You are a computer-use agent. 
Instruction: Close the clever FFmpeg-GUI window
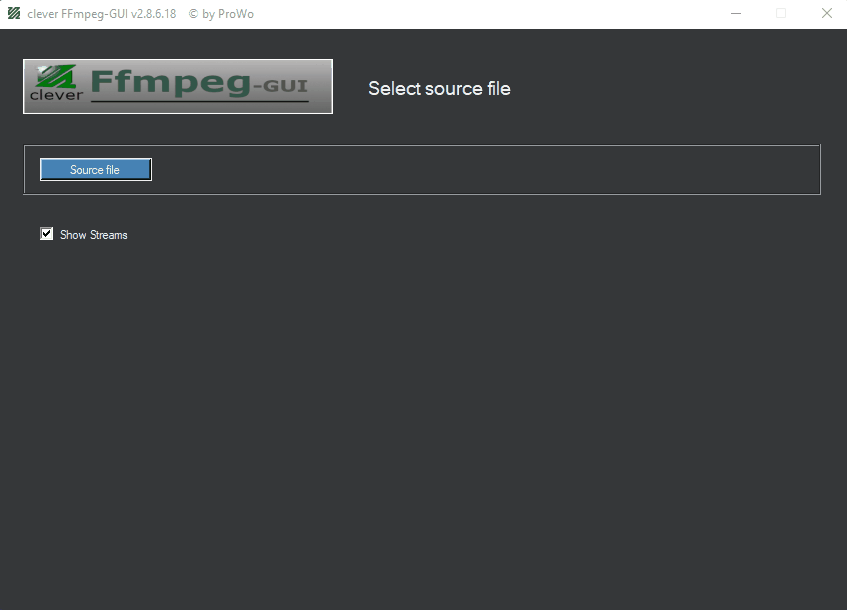826,14
